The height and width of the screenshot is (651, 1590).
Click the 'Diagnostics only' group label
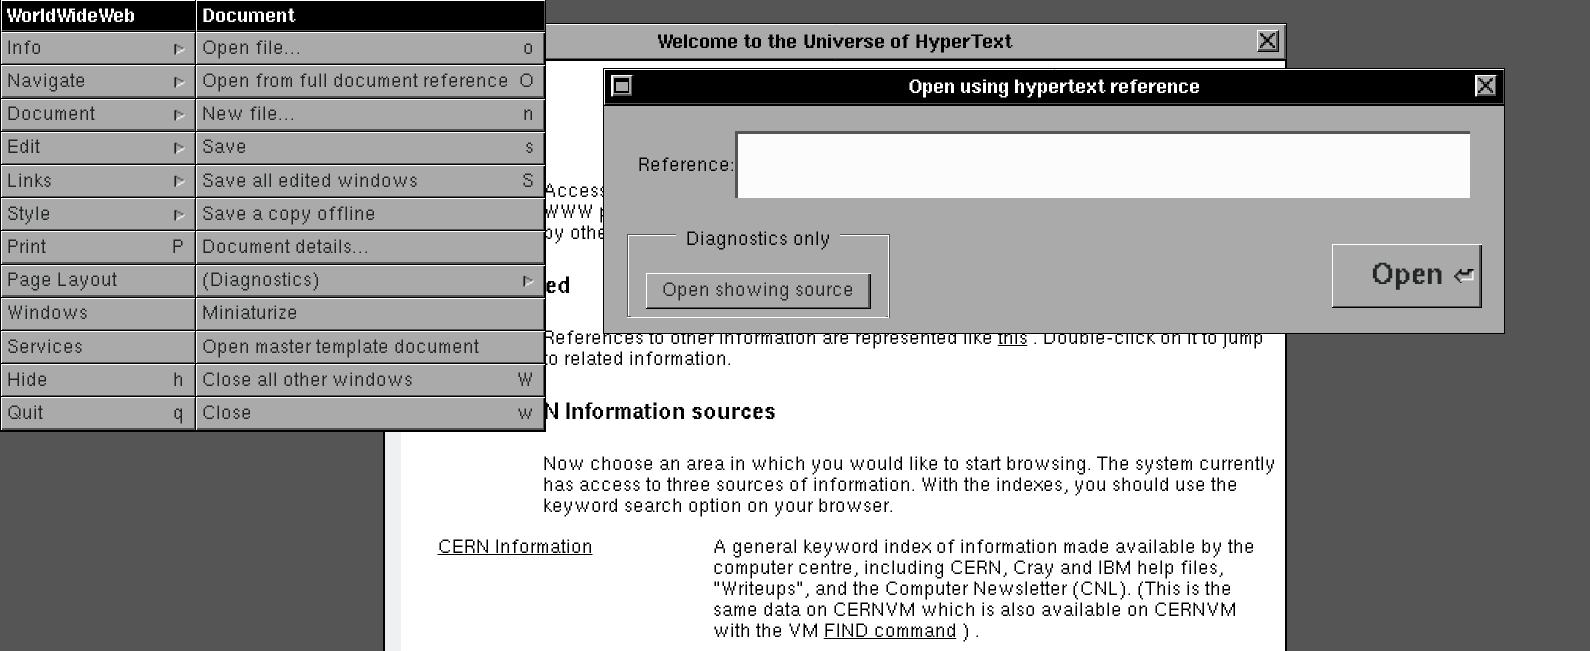click(758, 239)
